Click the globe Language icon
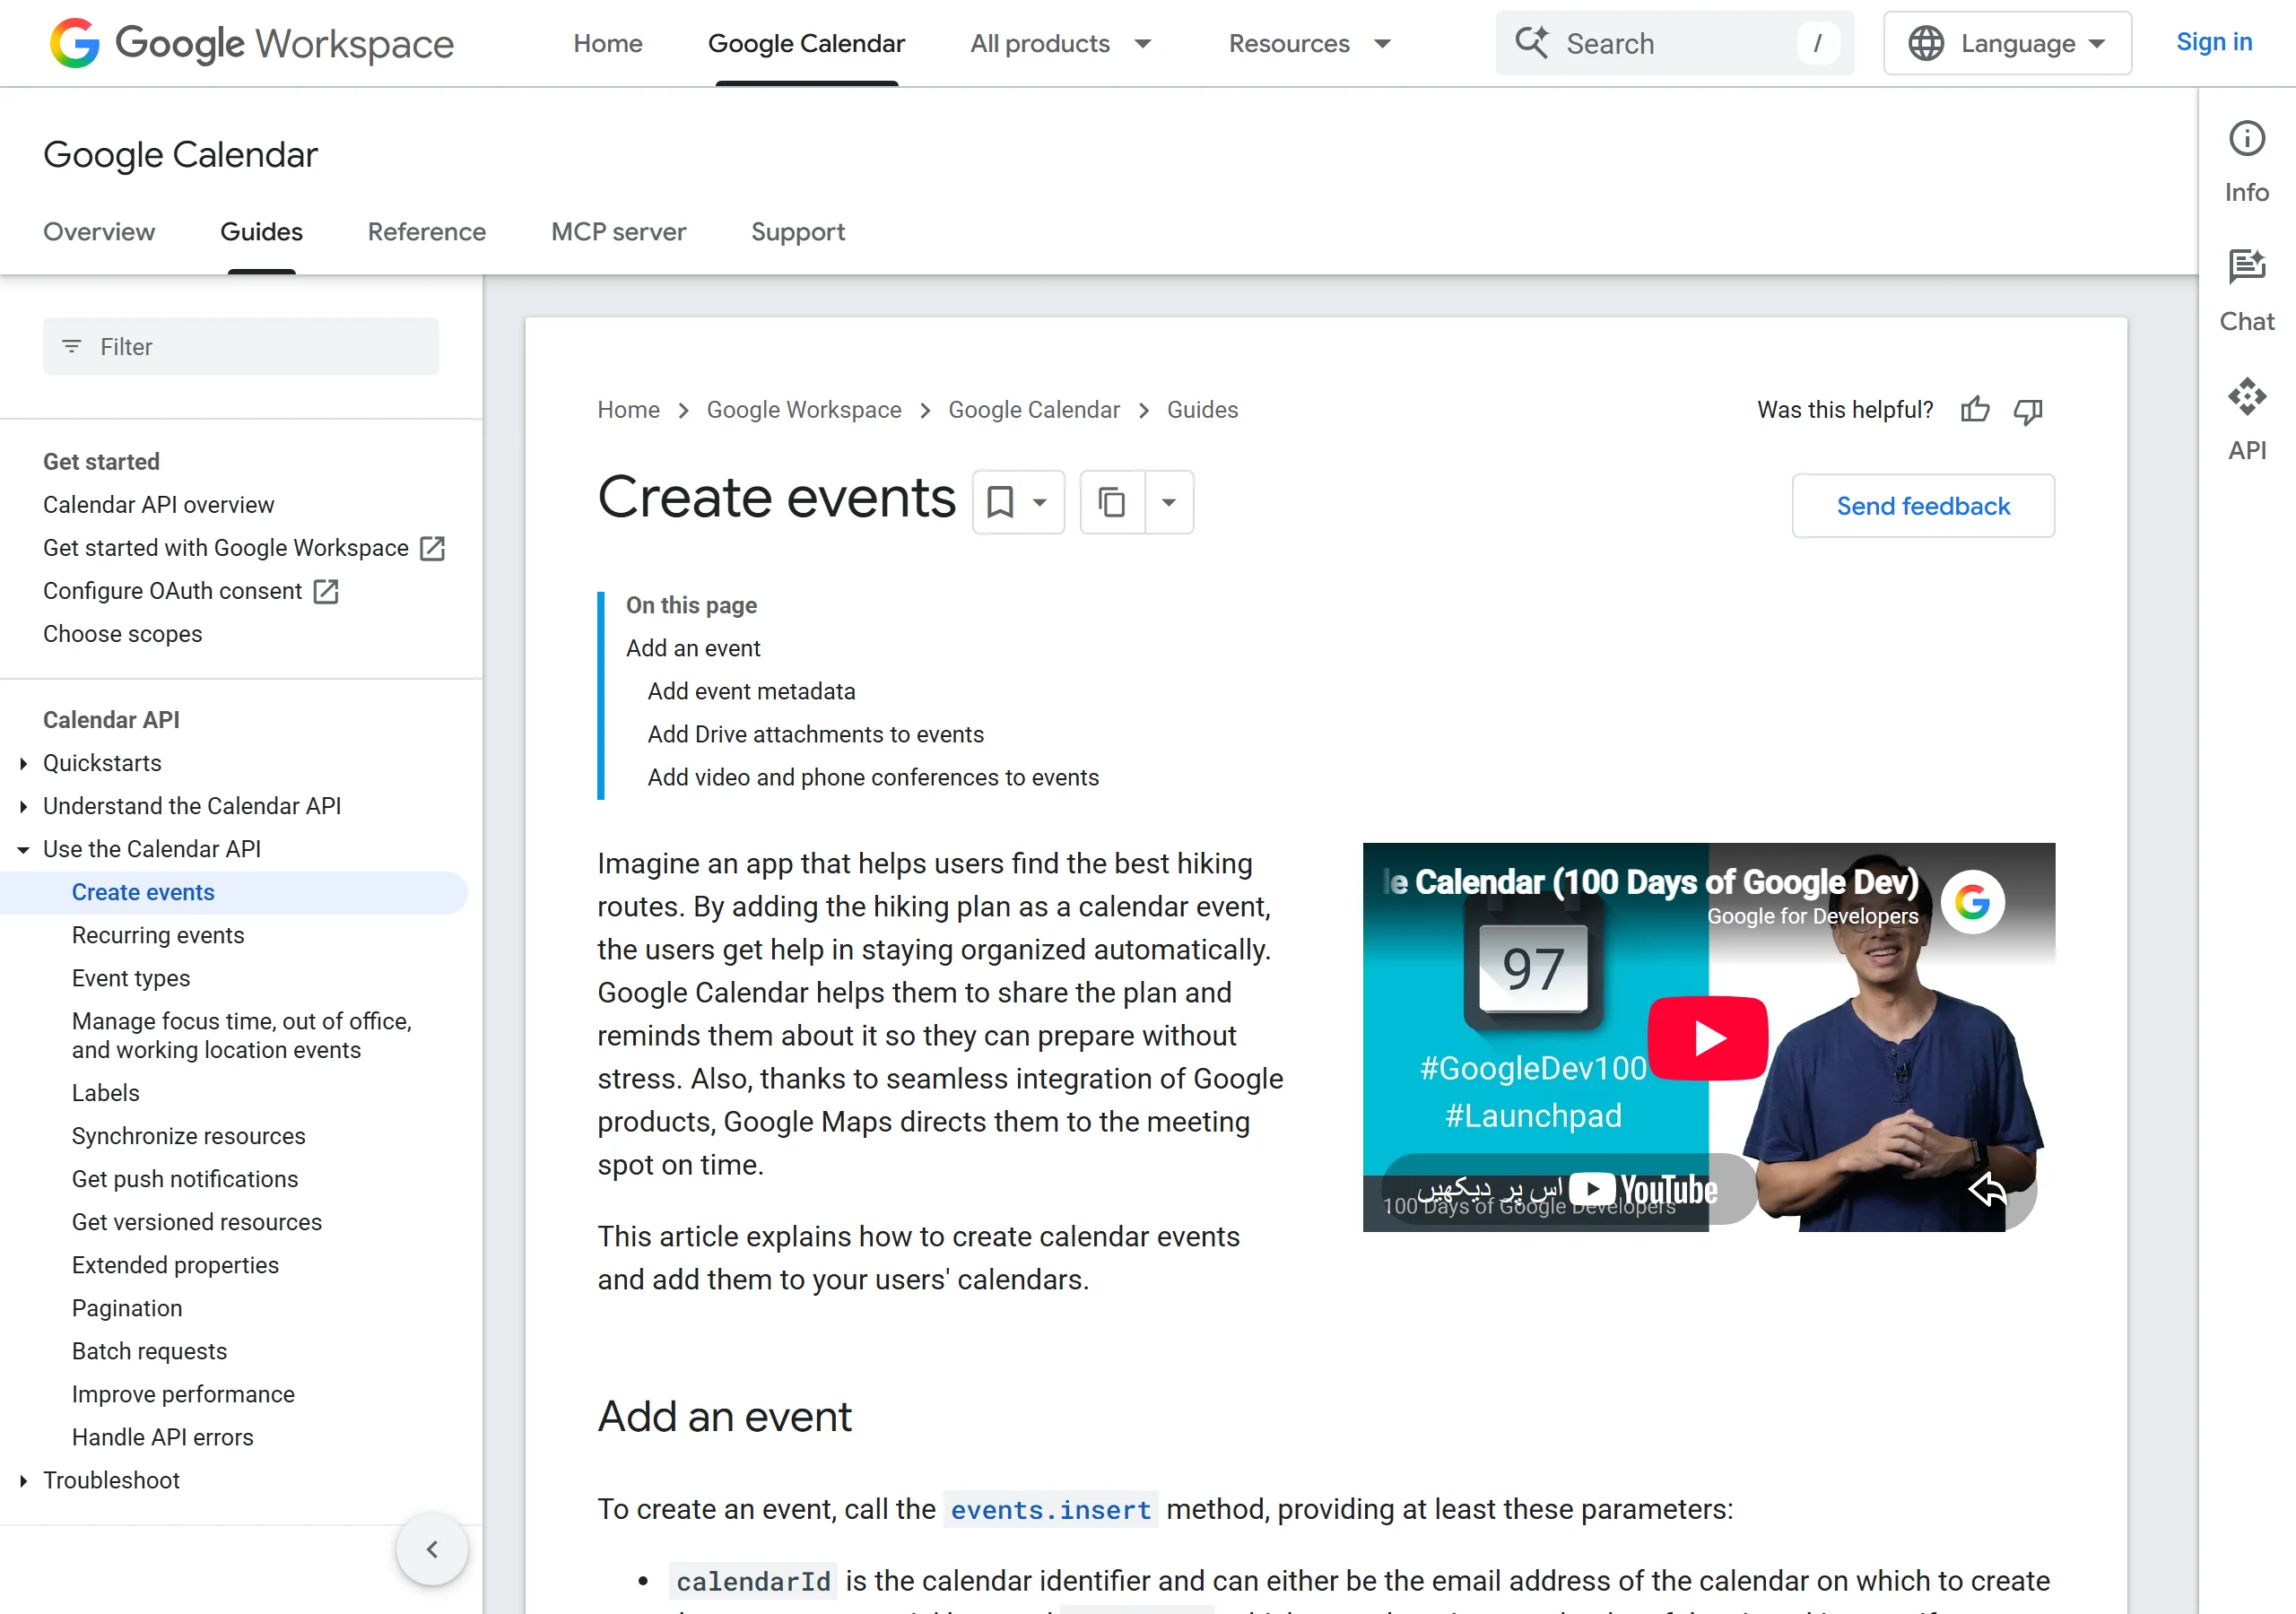The width and height of the screenshot is (2296, 1614). 1926,43
